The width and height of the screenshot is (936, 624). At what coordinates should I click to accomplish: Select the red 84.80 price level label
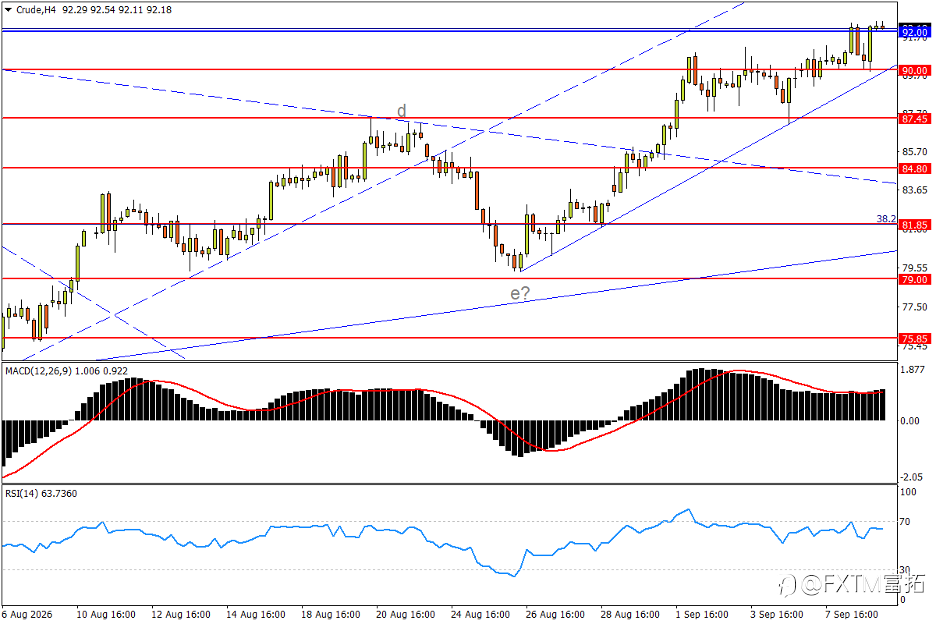pos(914,169)
